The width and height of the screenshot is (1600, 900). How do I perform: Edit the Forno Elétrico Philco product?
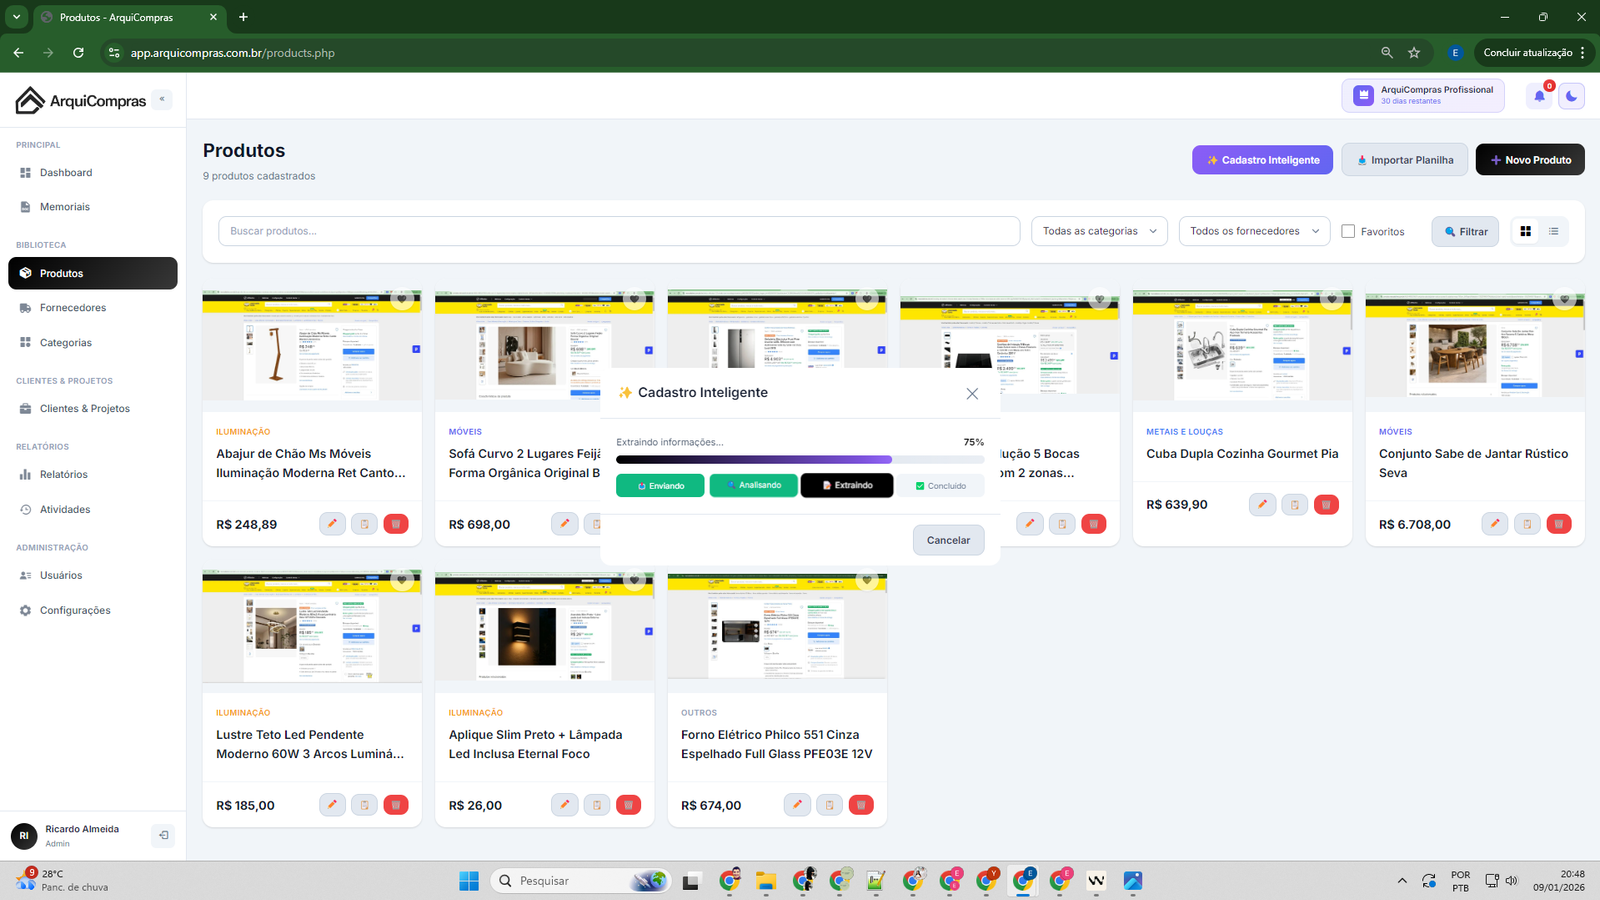pyautogui.click(x=797, y=805)
